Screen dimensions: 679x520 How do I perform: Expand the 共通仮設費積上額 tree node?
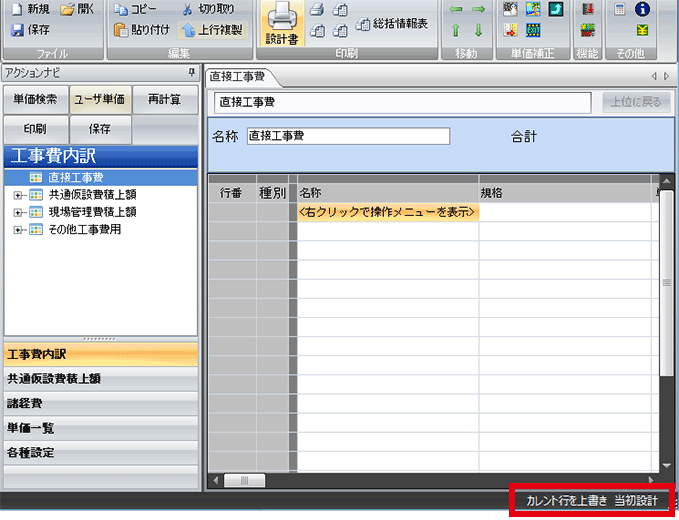17,195
